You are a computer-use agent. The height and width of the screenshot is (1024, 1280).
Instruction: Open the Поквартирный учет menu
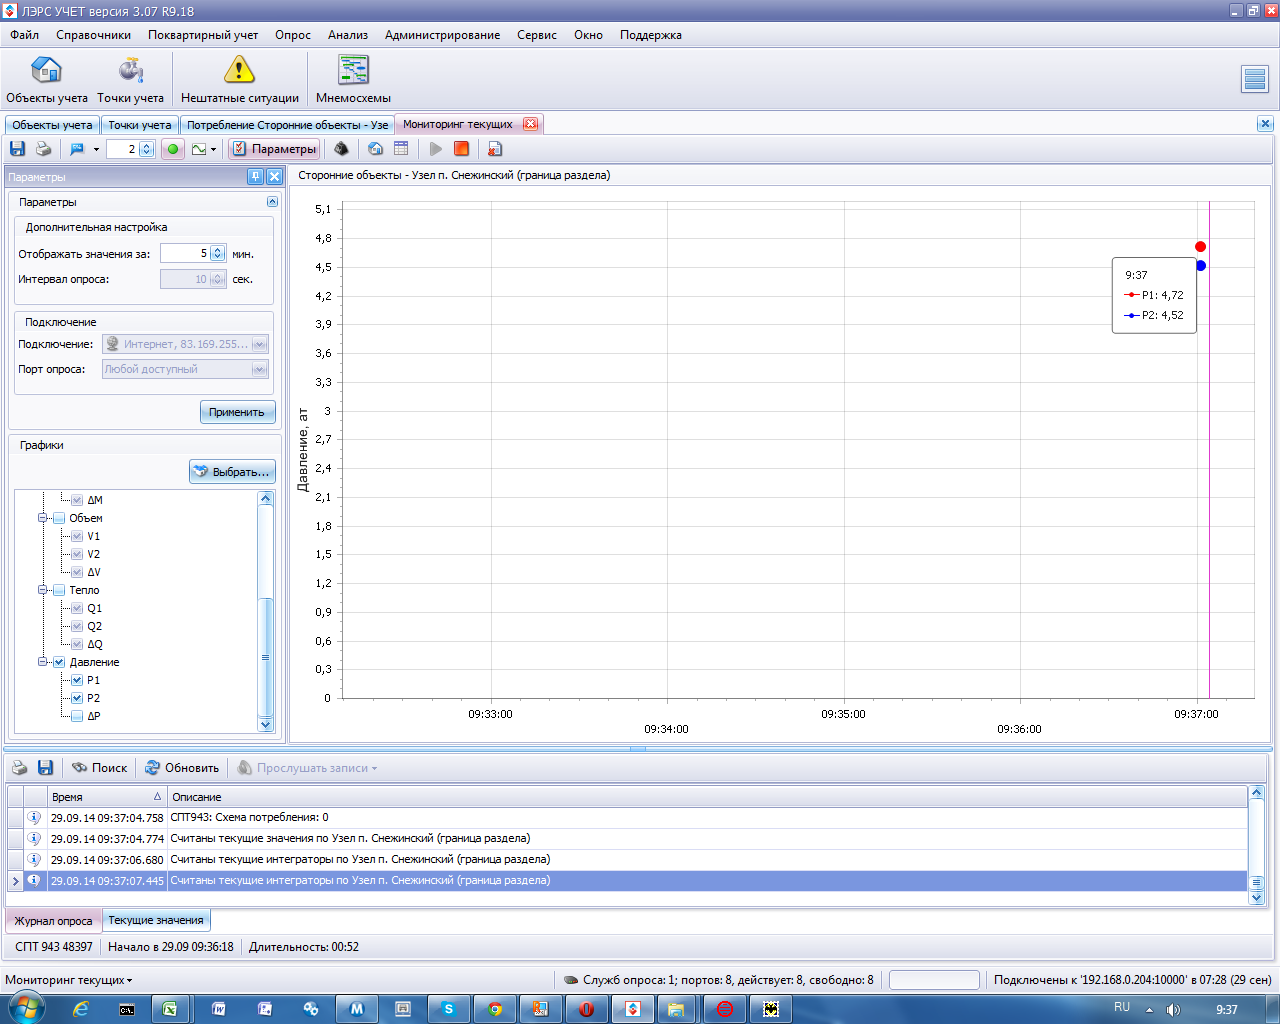pyautogui.click(x=203, y=35)
